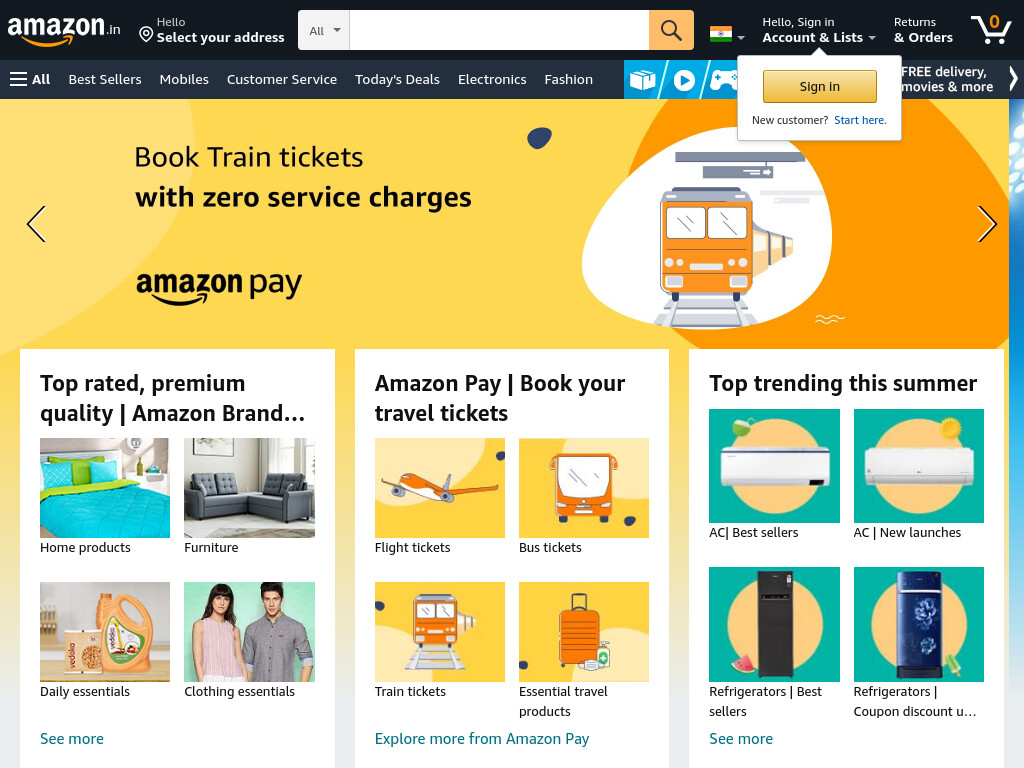Click Explore more from Amazon Pay

[482, 739]
